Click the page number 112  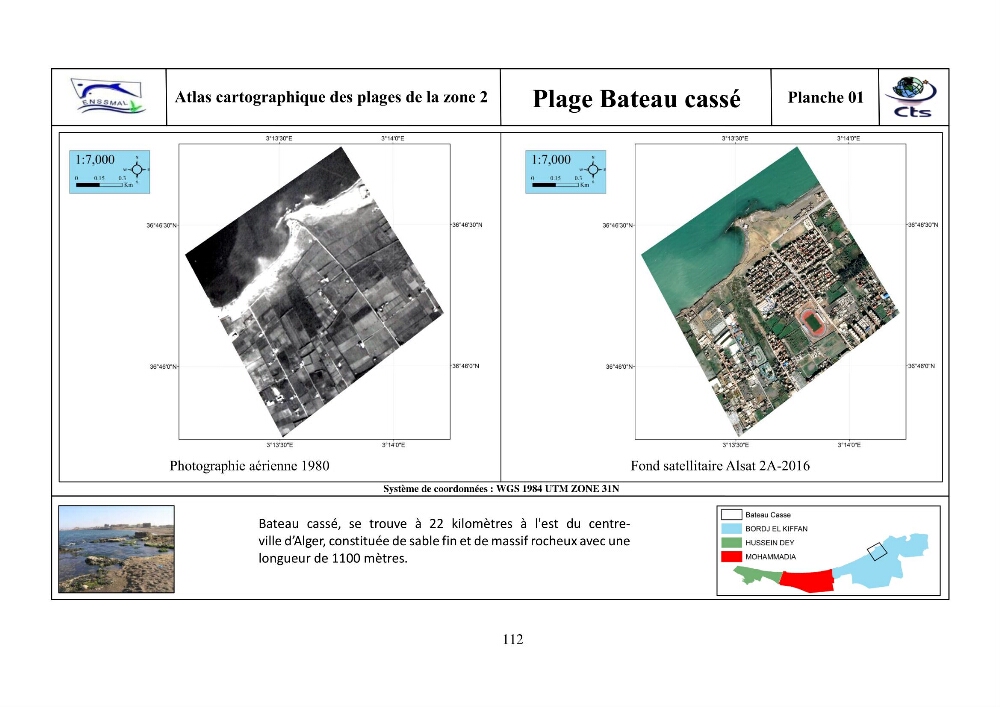click(513, 639)
